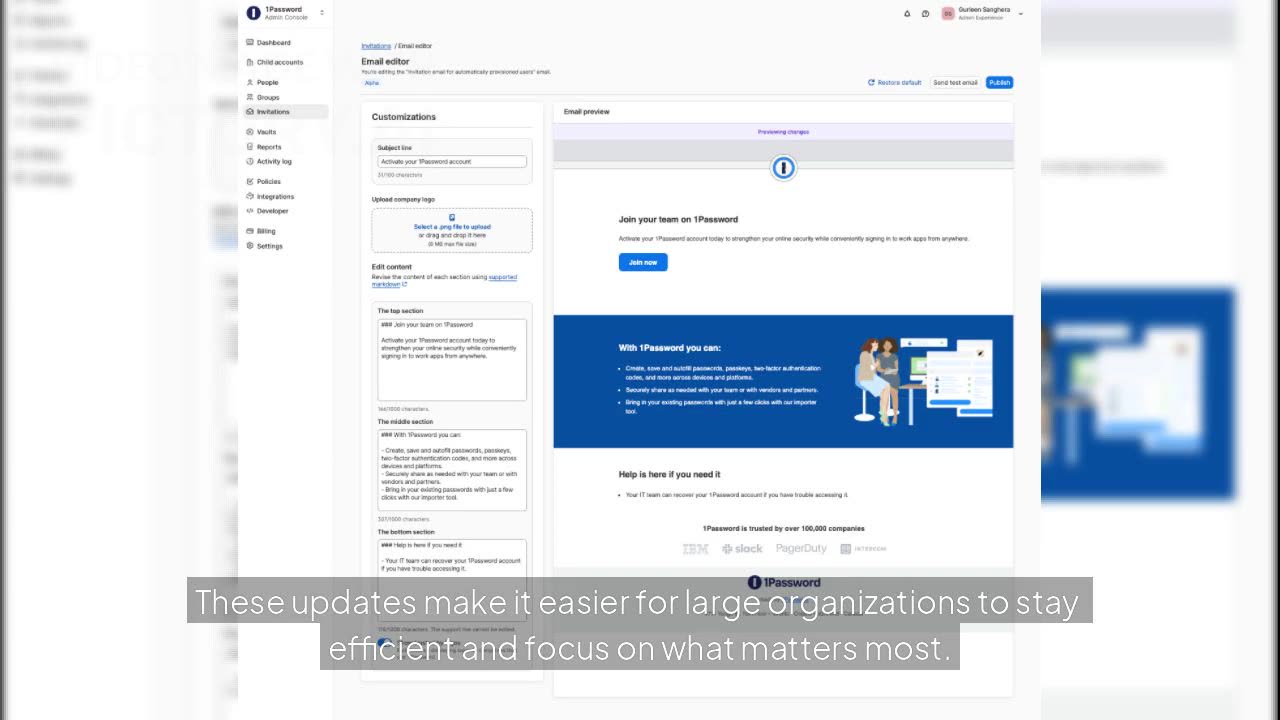1280x720 pixels.
Task: Click the Intercom logo in trusted companies
Action: (863, 549)
